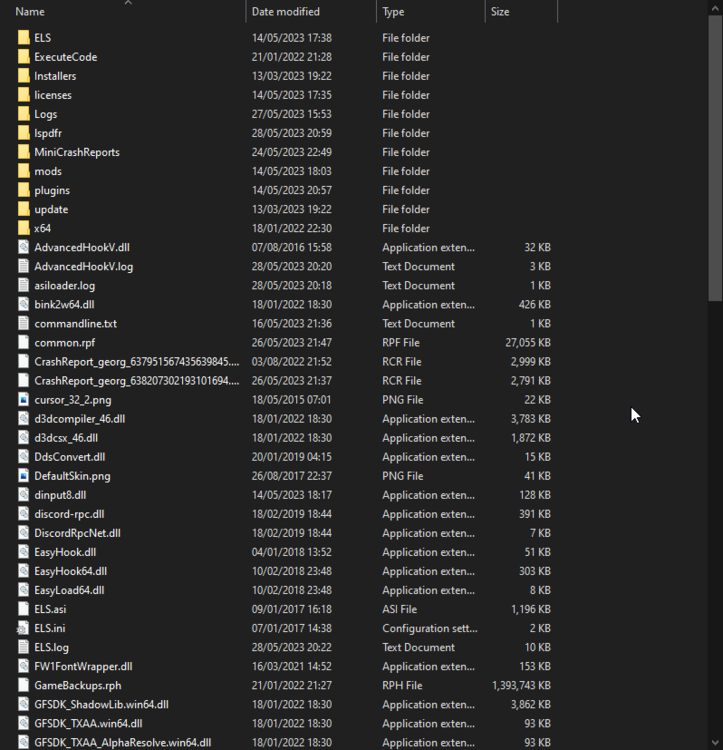Screen dimensions: 723x750
Task: Select the ELS.asi file icon
Action: pos(23,609)
